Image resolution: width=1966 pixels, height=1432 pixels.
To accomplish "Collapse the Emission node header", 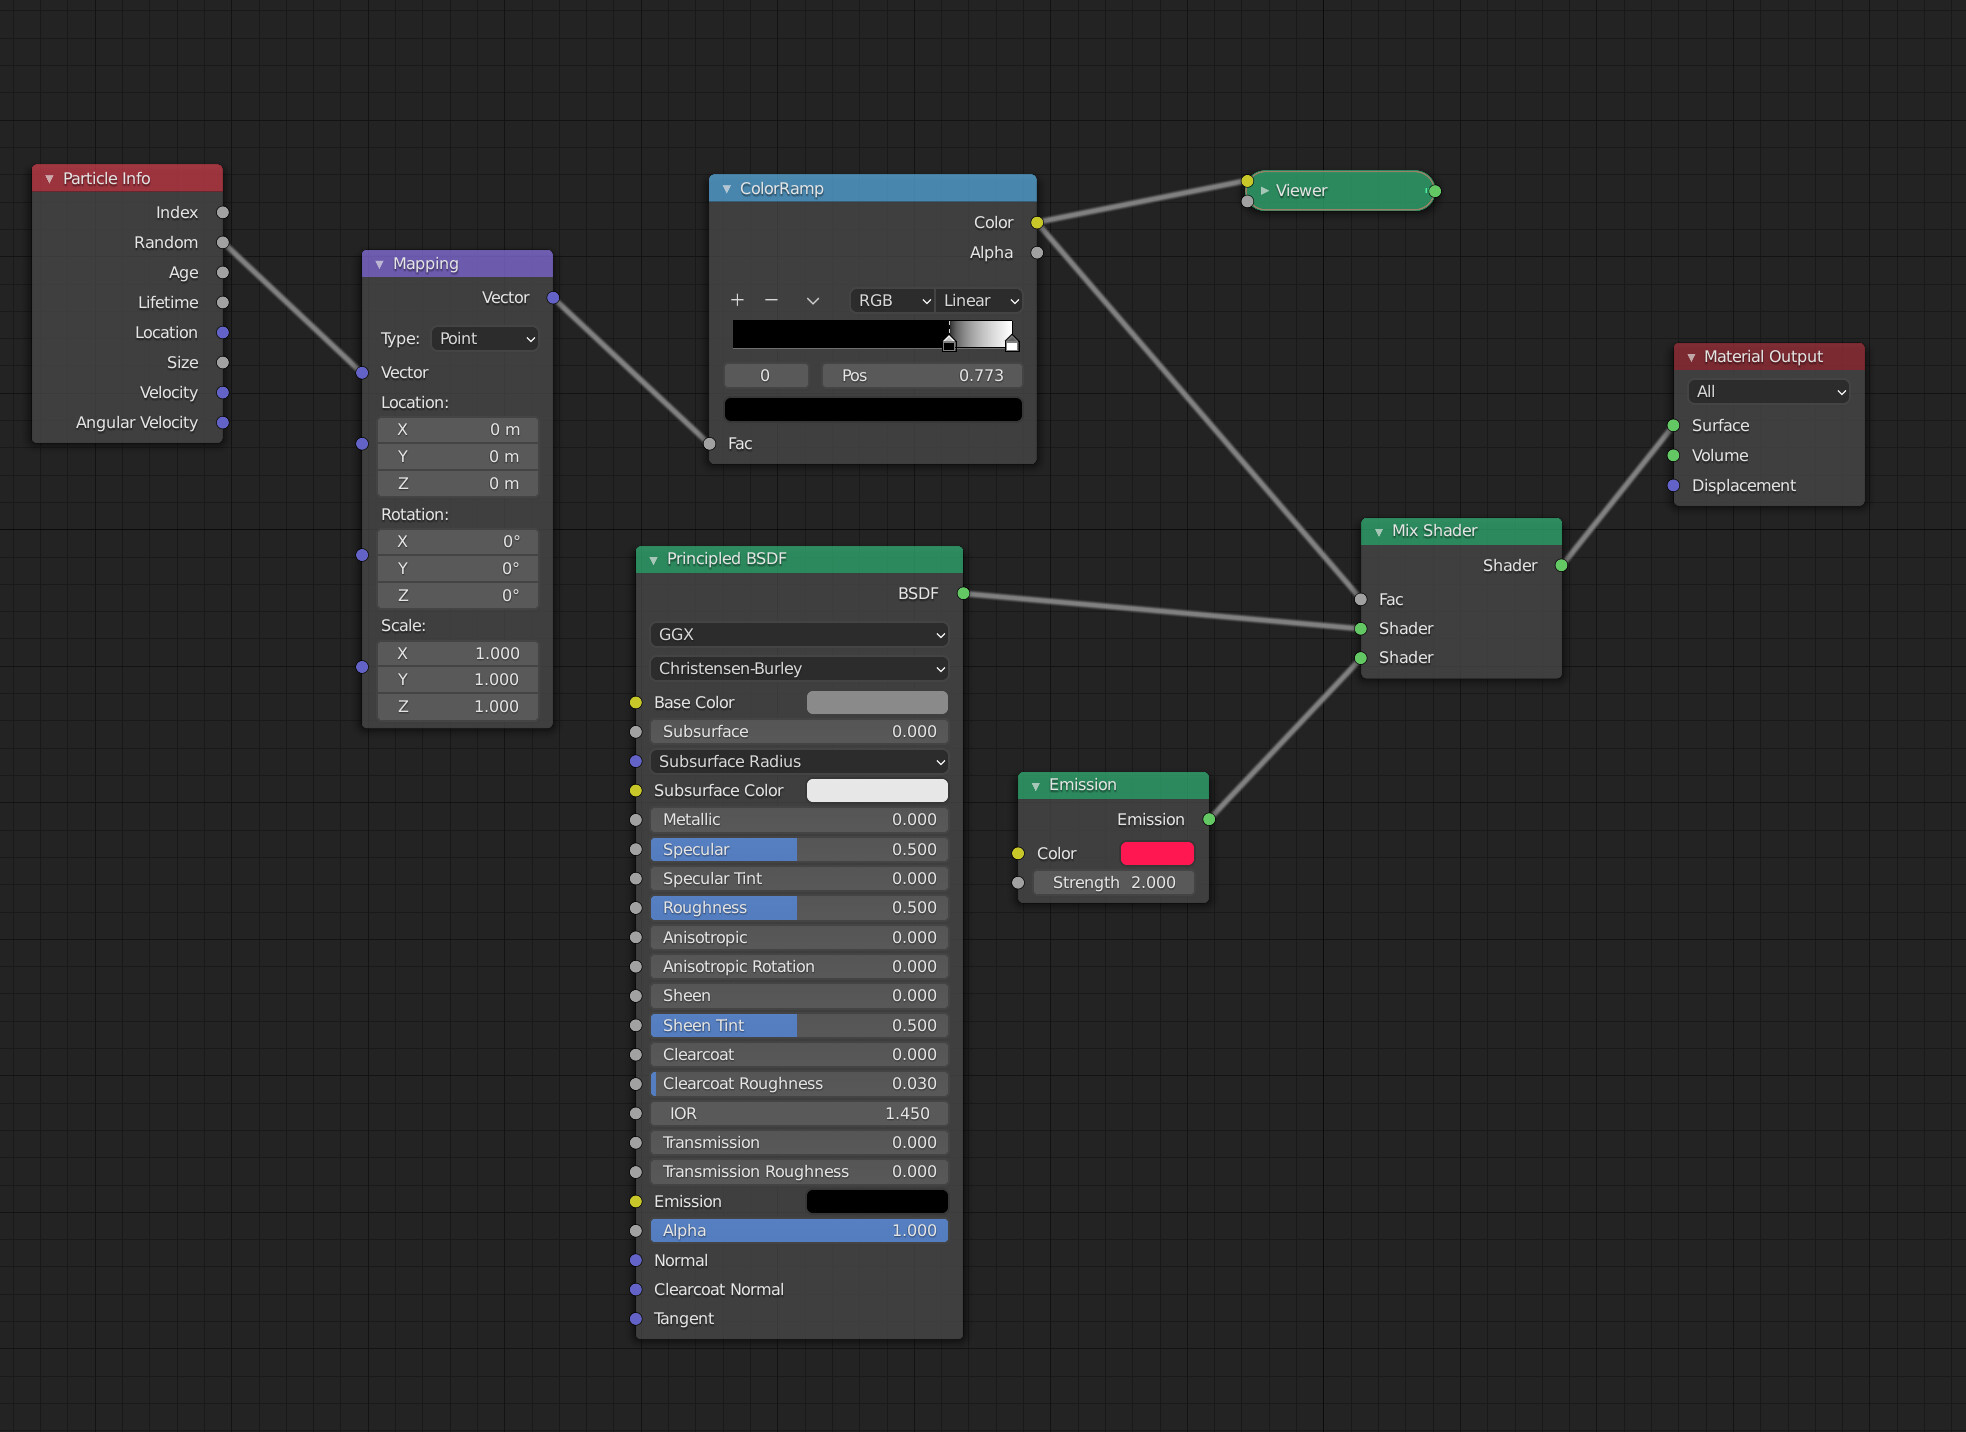I will click(x=1035, y=785).
